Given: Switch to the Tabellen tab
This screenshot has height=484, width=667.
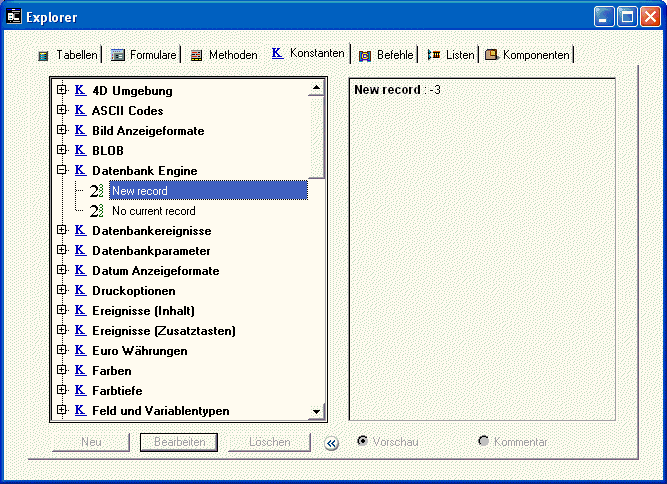Looking at the screenshot, I should click(67, 55).
